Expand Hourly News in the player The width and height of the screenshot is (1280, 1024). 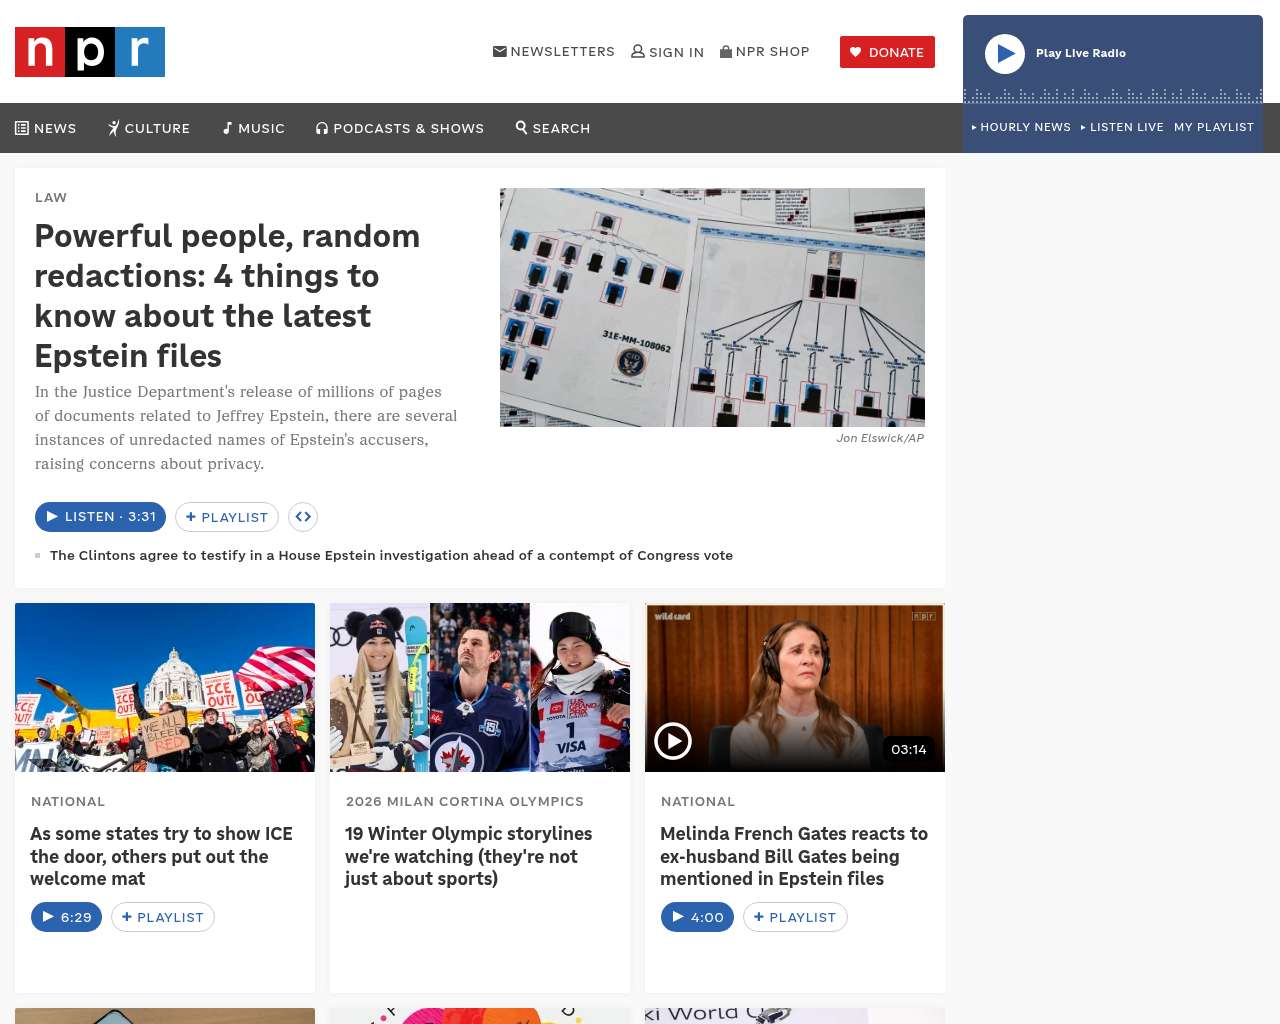pyautogui.click(x=1021, y=127)
